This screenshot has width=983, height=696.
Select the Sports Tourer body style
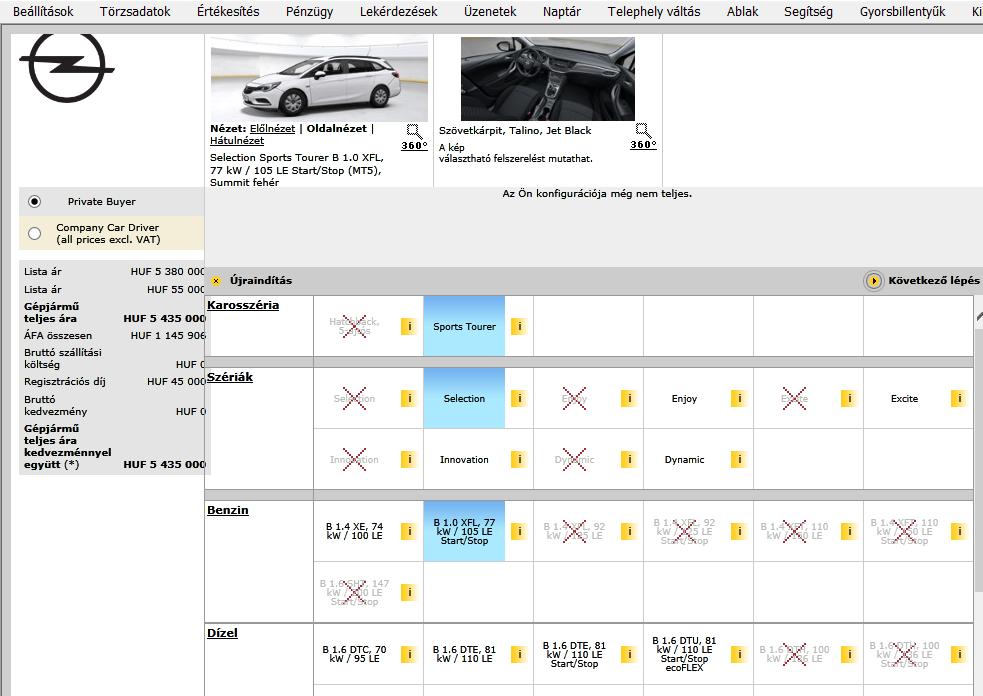[x=464, y=326]
